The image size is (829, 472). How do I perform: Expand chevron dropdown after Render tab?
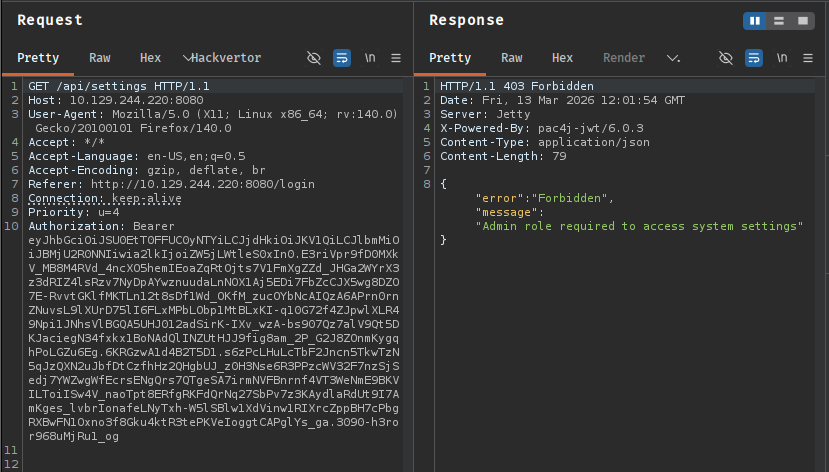[x=673, y=58]
